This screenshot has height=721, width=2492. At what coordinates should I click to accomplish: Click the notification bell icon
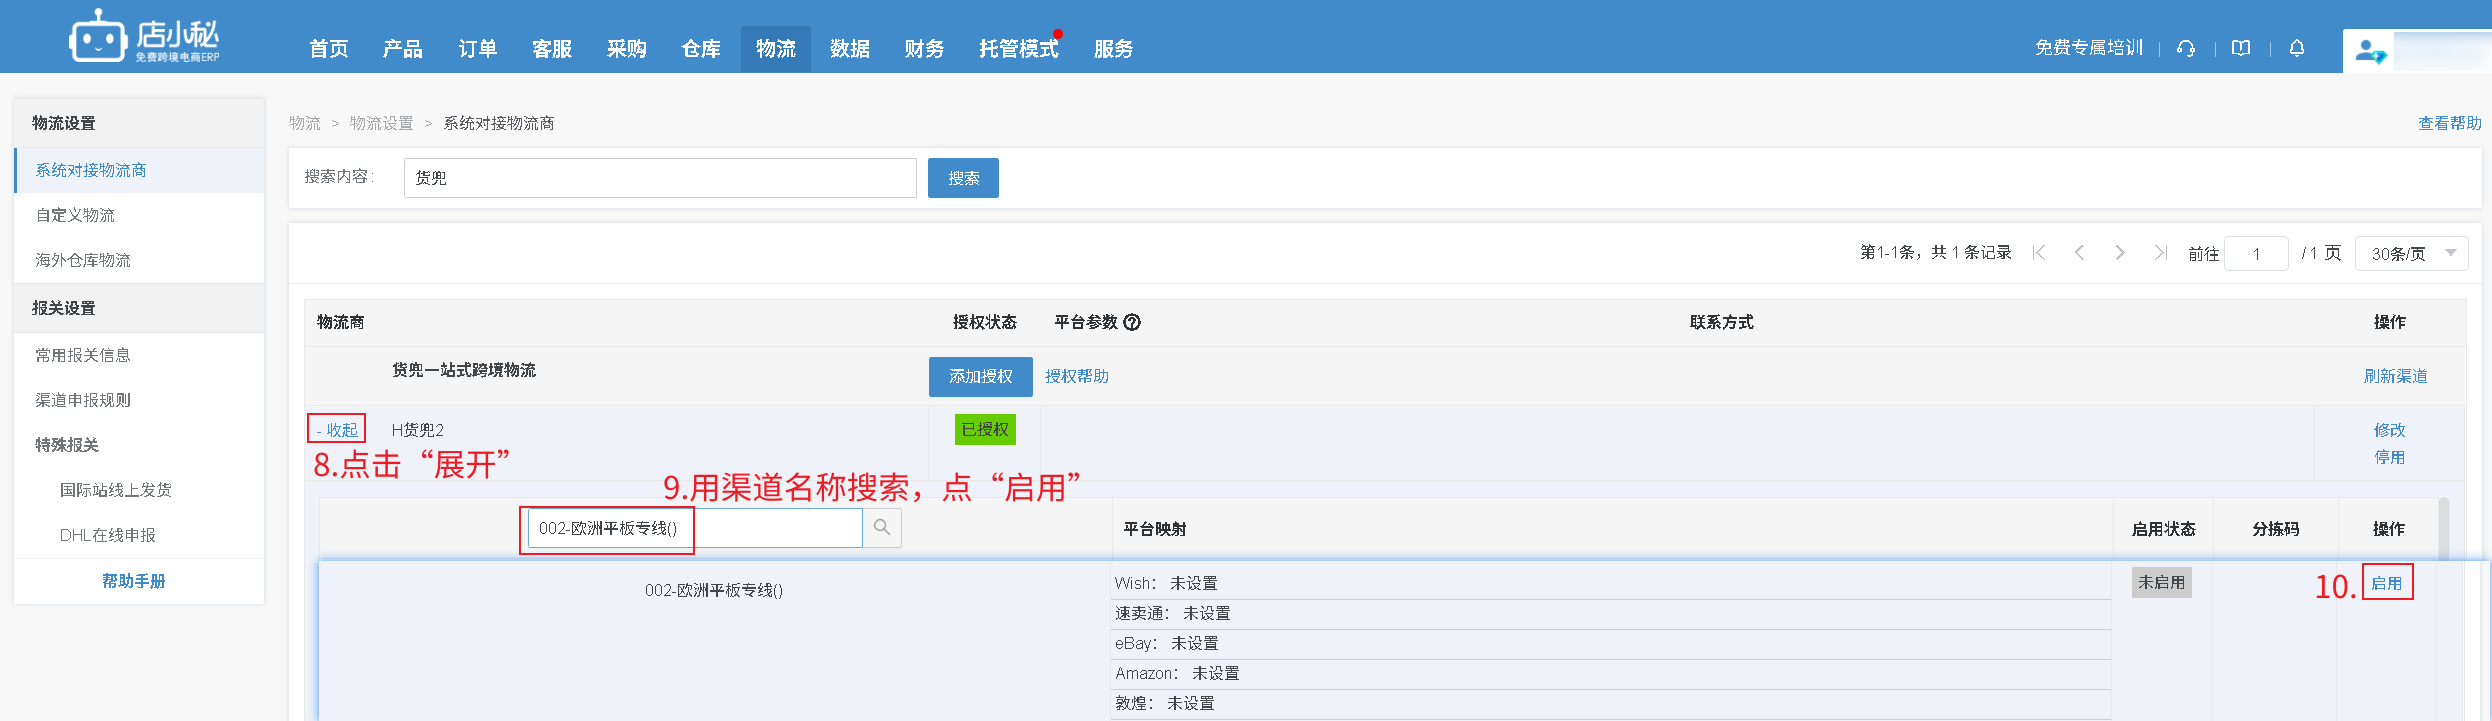tap(2297, 48)
